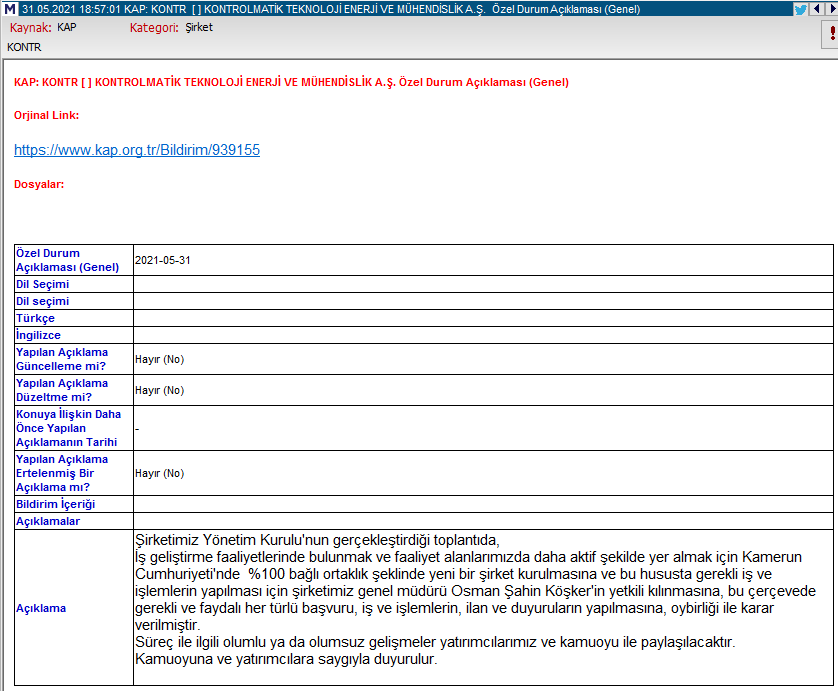
Task: Click the Dosyalar: label
Action: coord(39,184)
